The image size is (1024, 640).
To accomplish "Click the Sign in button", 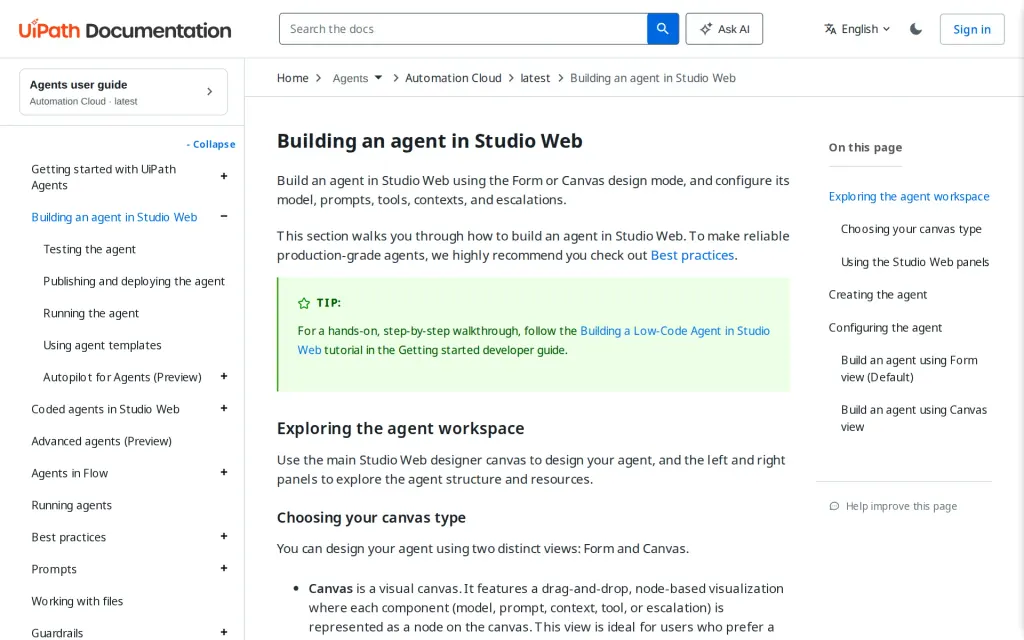I will 972,29.
